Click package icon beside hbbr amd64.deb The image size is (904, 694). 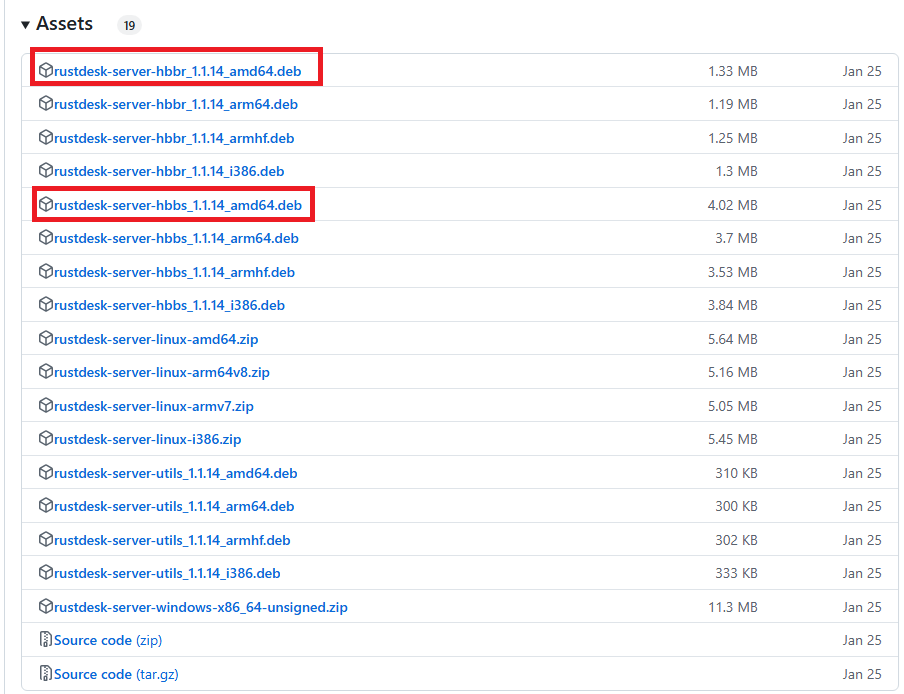pyautogui.click(x=45, y=71)
